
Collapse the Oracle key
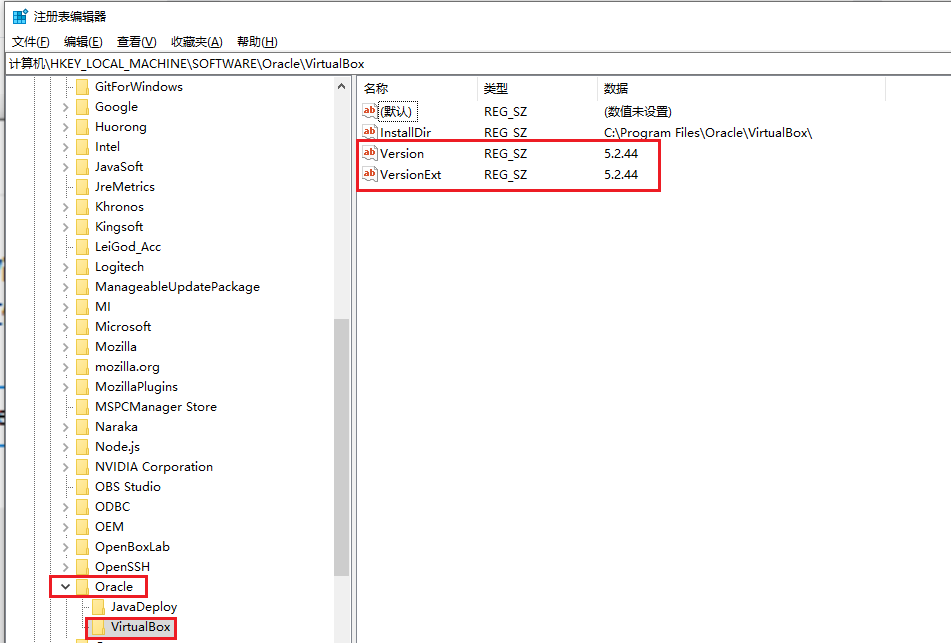66,587
